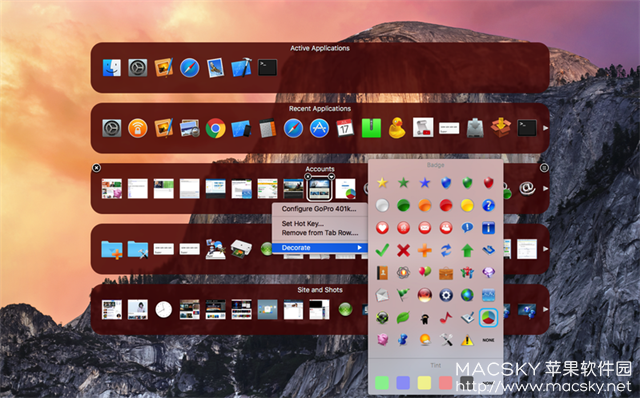This screenshot has height=398, width=640.
Task: Choose the blue shield badge
Action: point(446,182)
